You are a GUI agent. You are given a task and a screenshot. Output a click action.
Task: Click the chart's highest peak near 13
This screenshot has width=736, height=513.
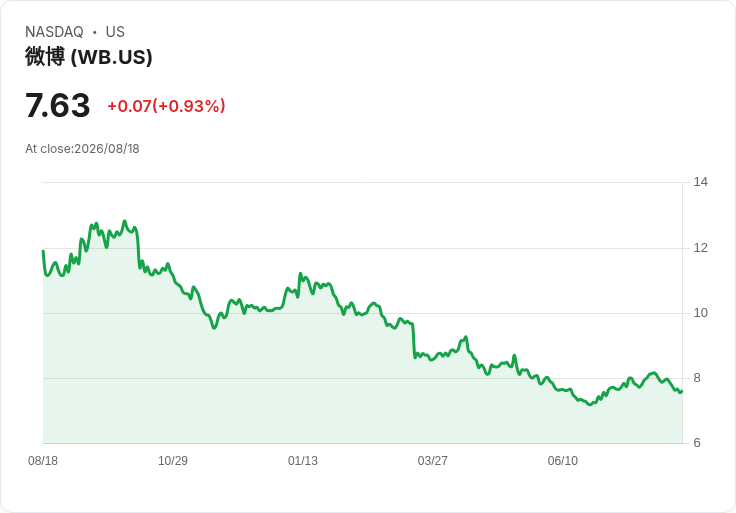click(x=124, y=221)
